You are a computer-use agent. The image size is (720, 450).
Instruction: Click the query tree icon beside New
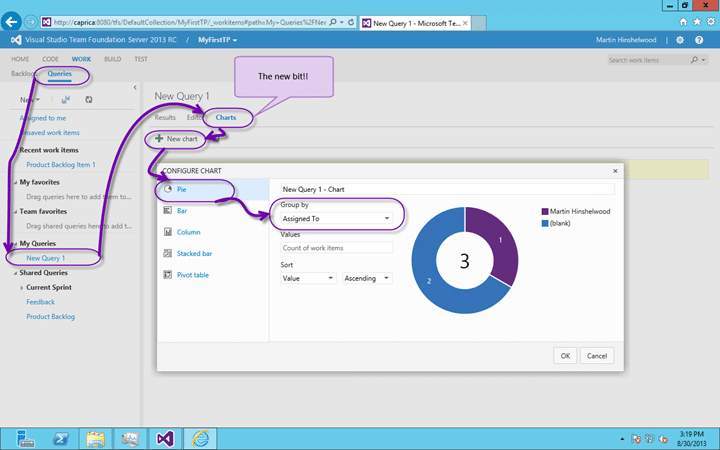66,99
